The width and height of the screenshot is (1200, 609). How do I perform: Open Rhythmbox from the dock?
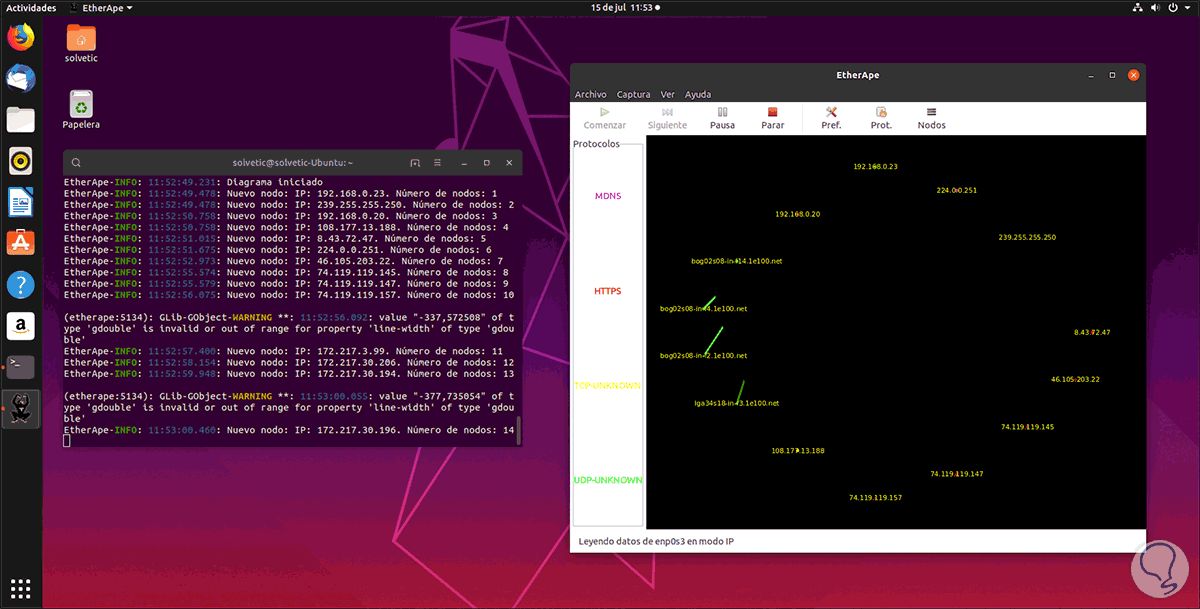point(20,160)
